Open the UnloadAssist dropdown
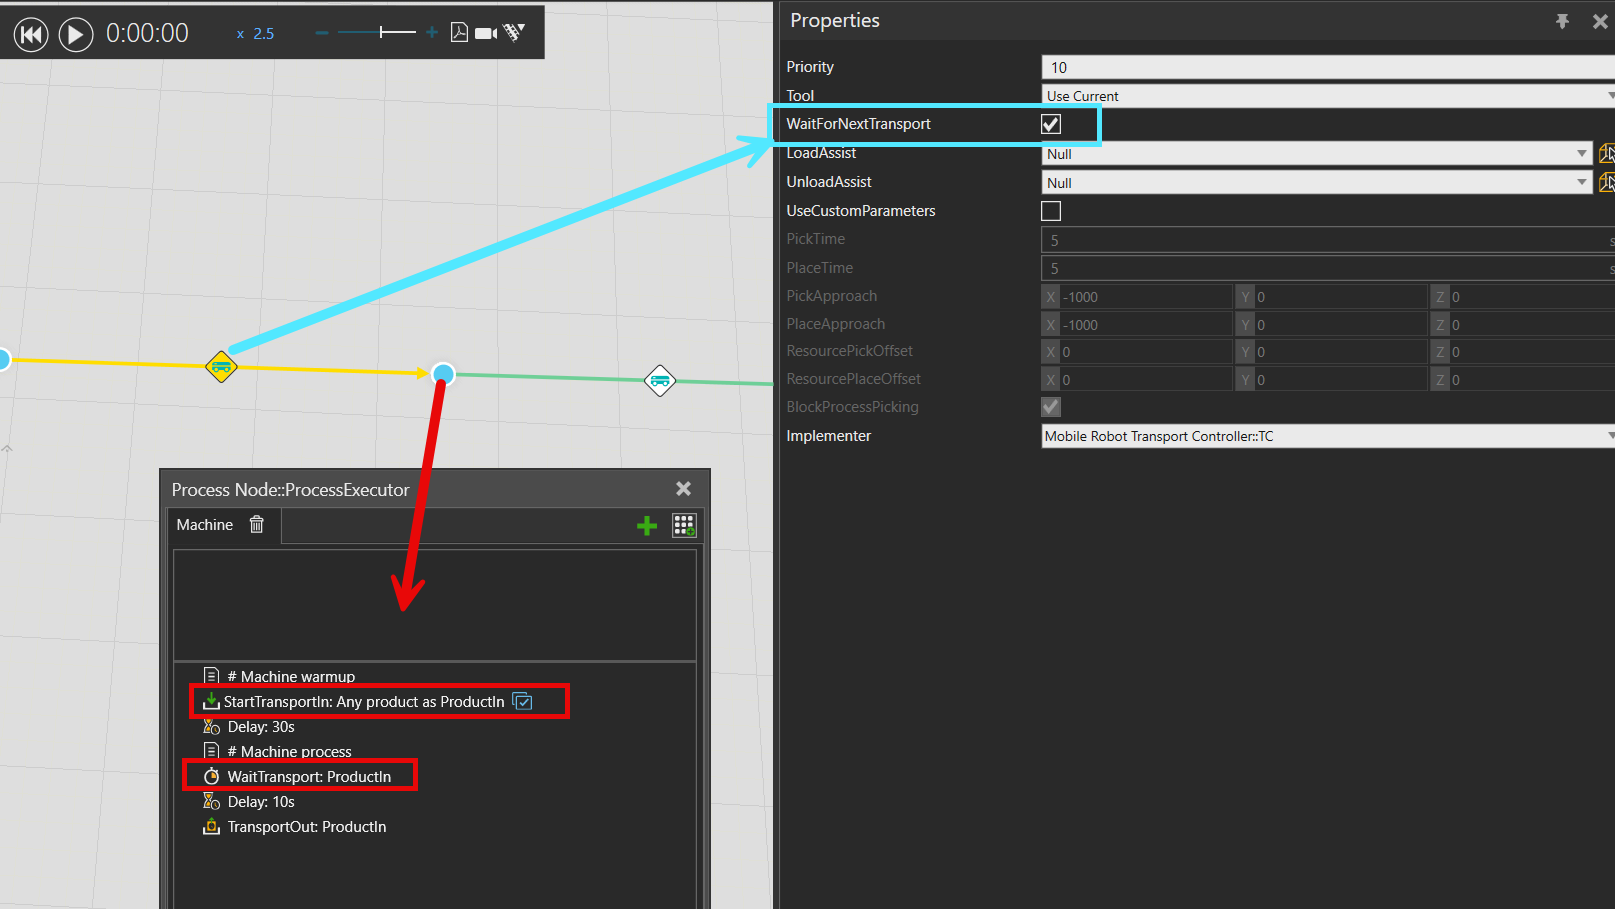 [x=1582, y=183]
